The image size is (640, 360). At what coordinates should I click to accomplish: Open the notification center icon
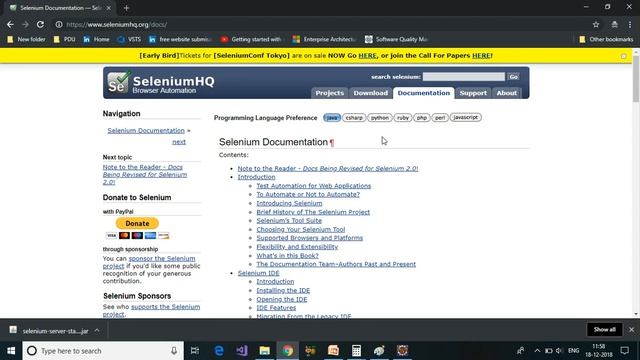coord(624,351)
